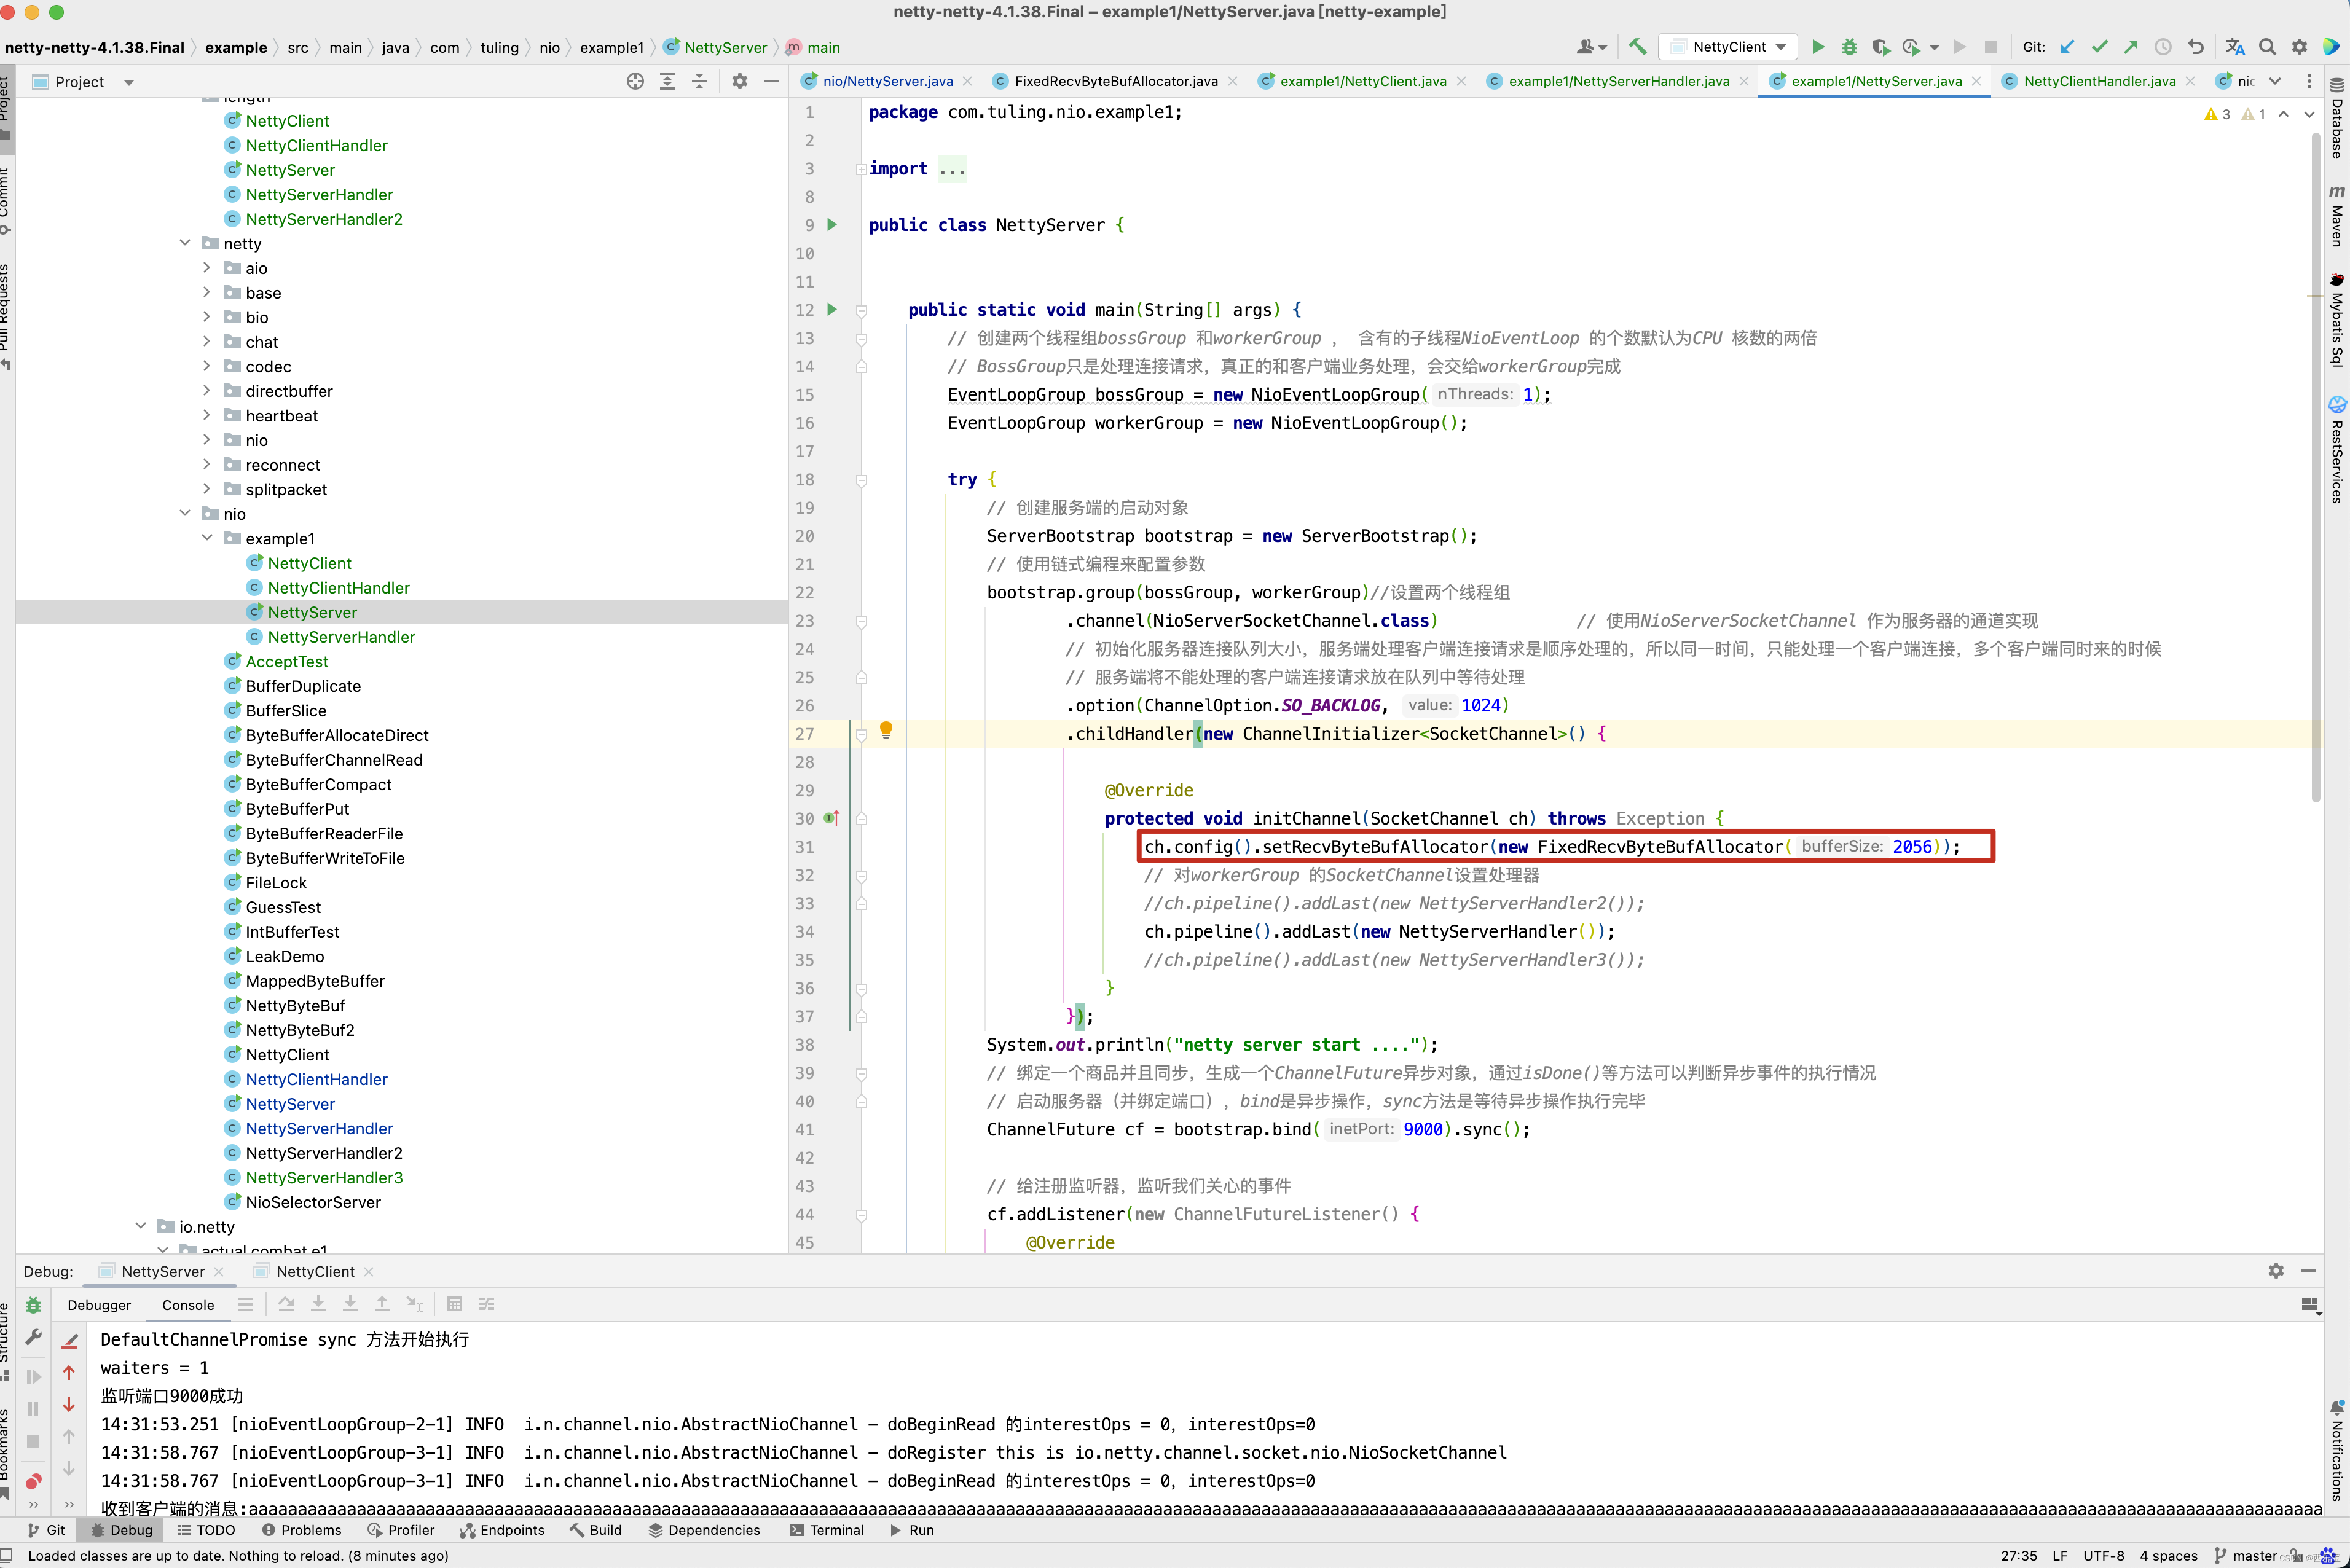Click Select Opened File target icon
Viewport: 2350px width, 1568px height.
tap(635, 82)
